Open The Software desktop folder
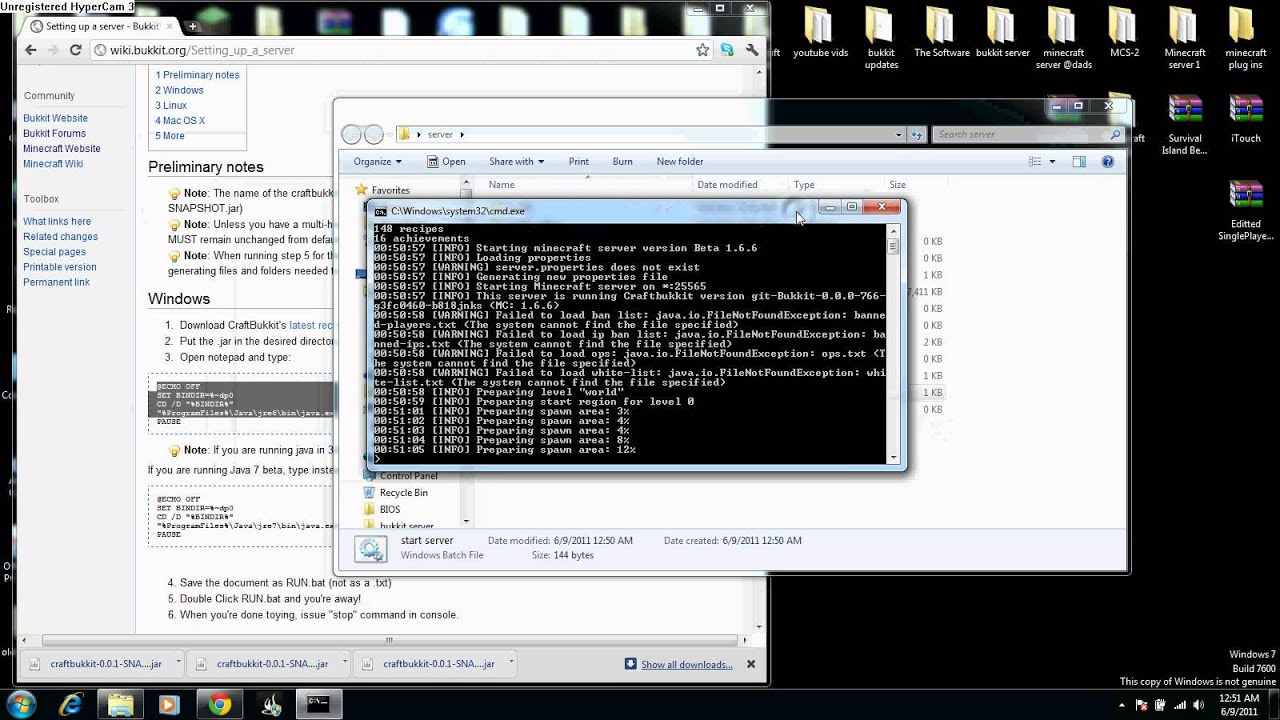This screenshot has height=720, width=1280. (x=941, y=32)
